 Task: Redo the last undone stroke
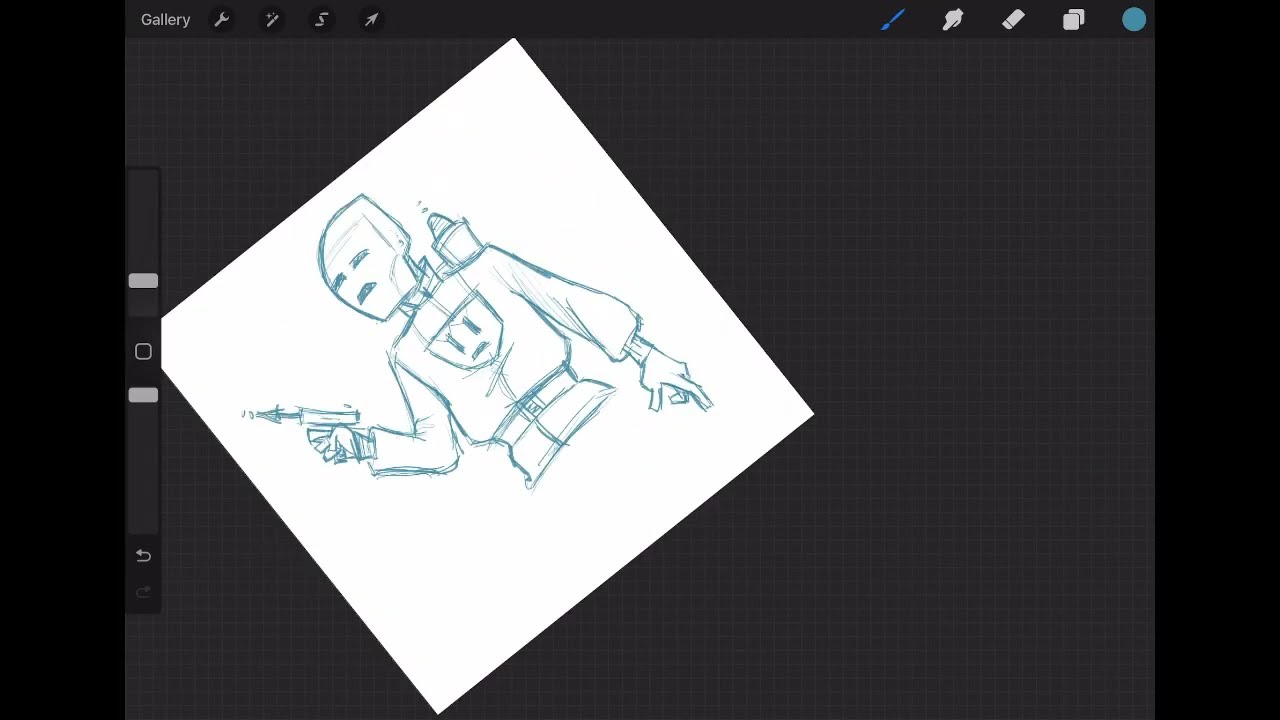tap(143, 593)
